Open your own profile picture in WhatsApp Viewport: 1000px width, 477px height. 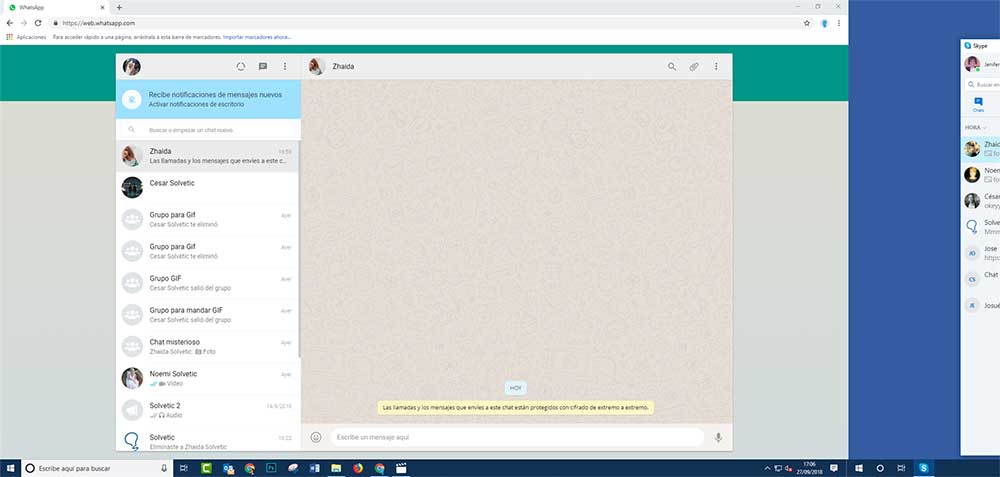pos(131,66)
